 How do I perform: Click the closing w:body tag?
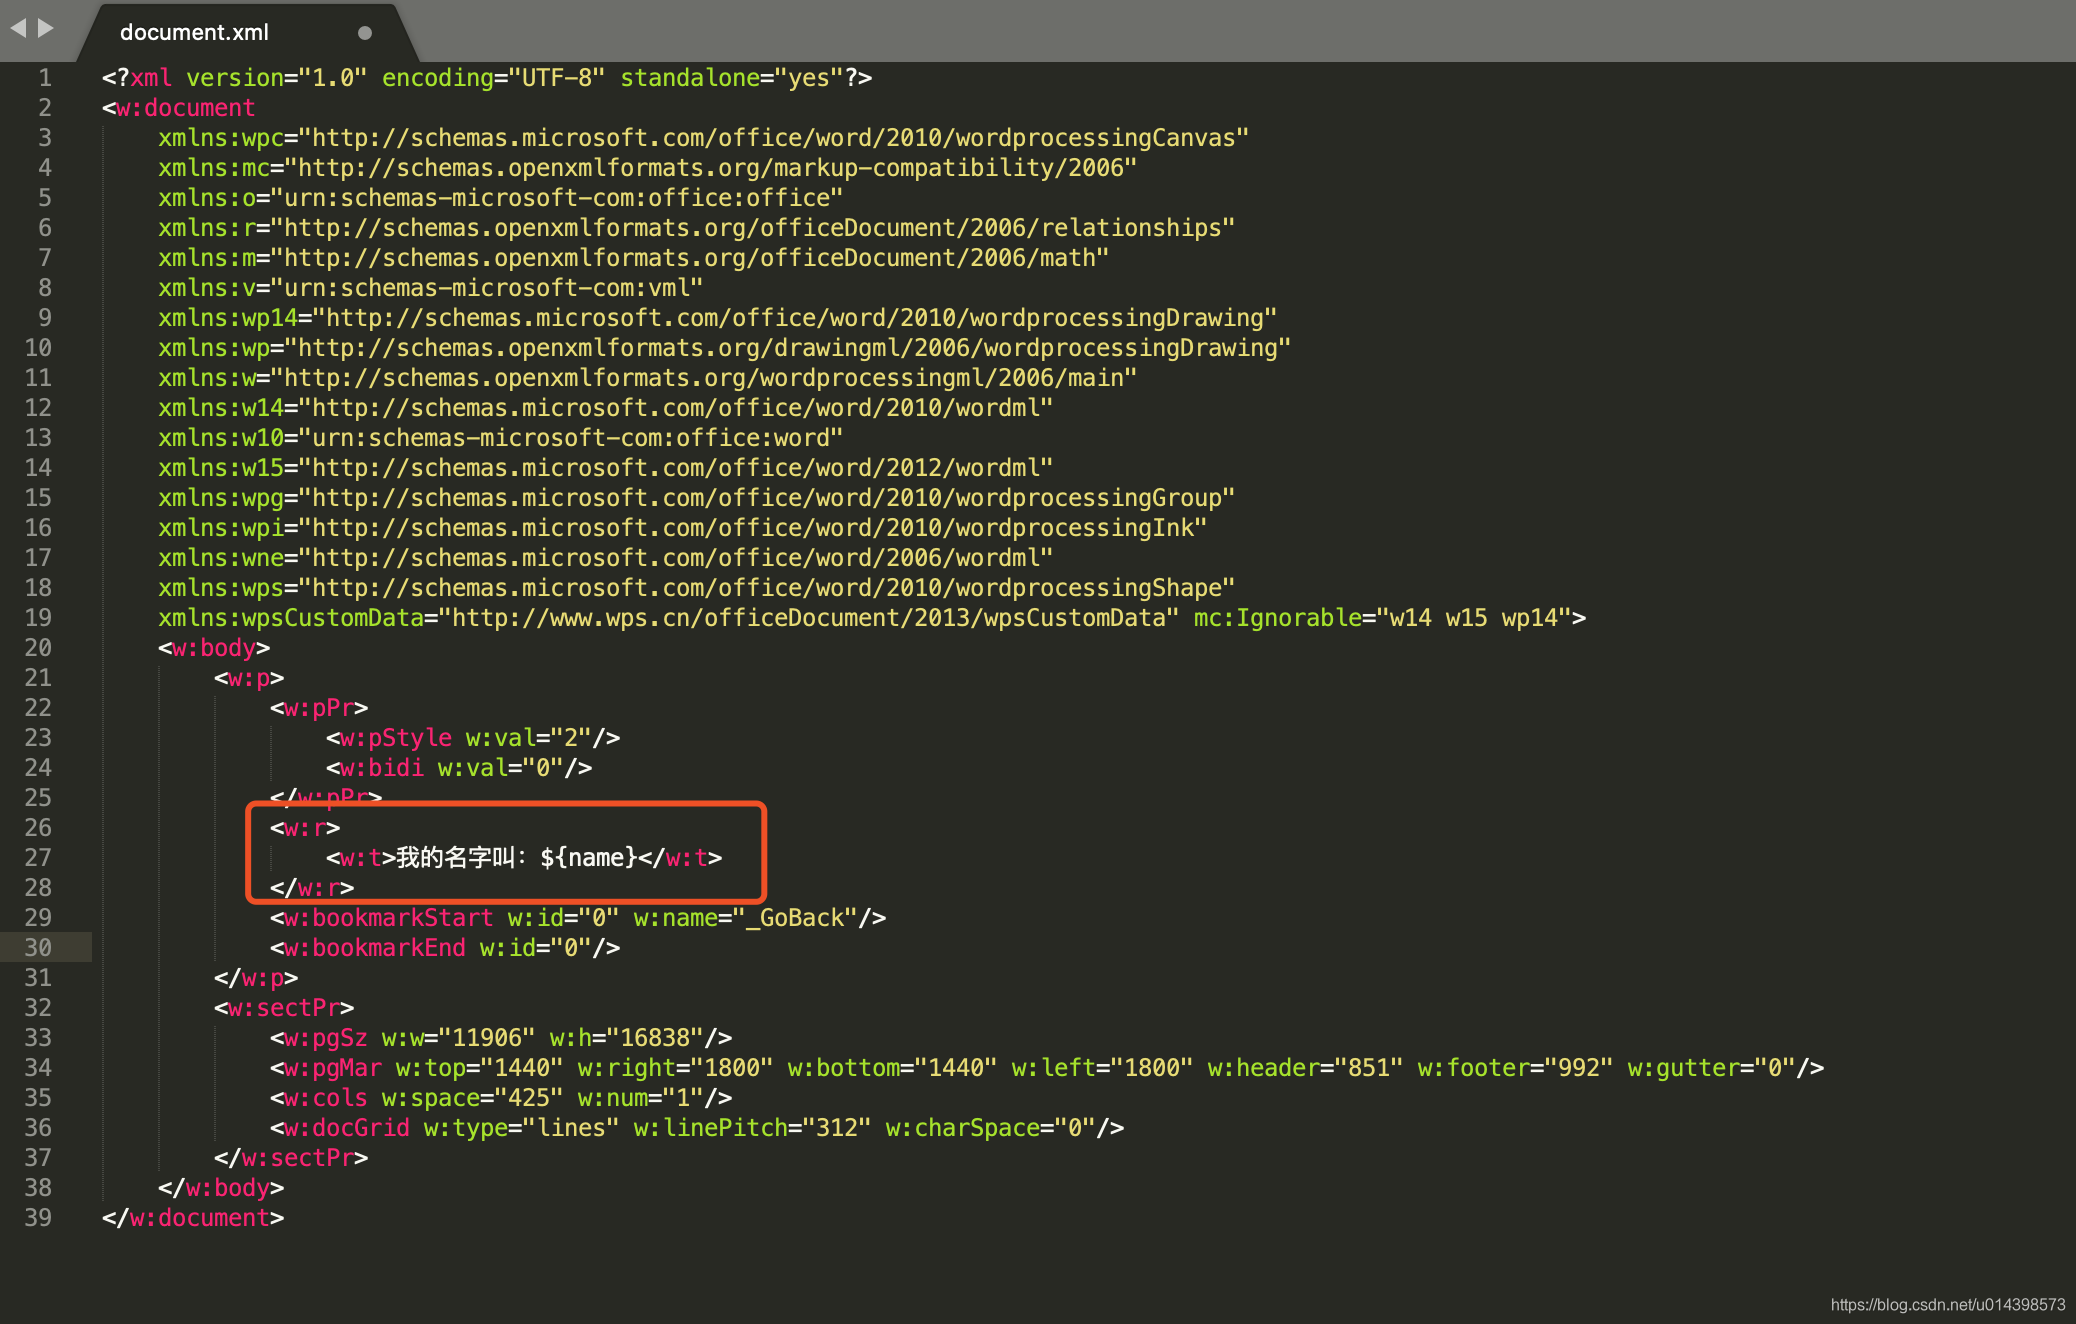(221, 1188)
